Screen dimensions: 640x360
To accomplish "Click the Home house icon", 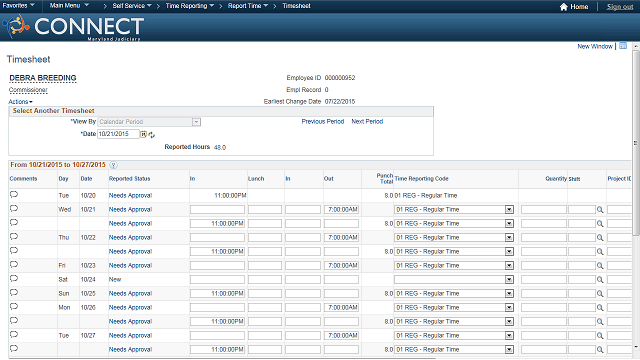I will [564, 7].
